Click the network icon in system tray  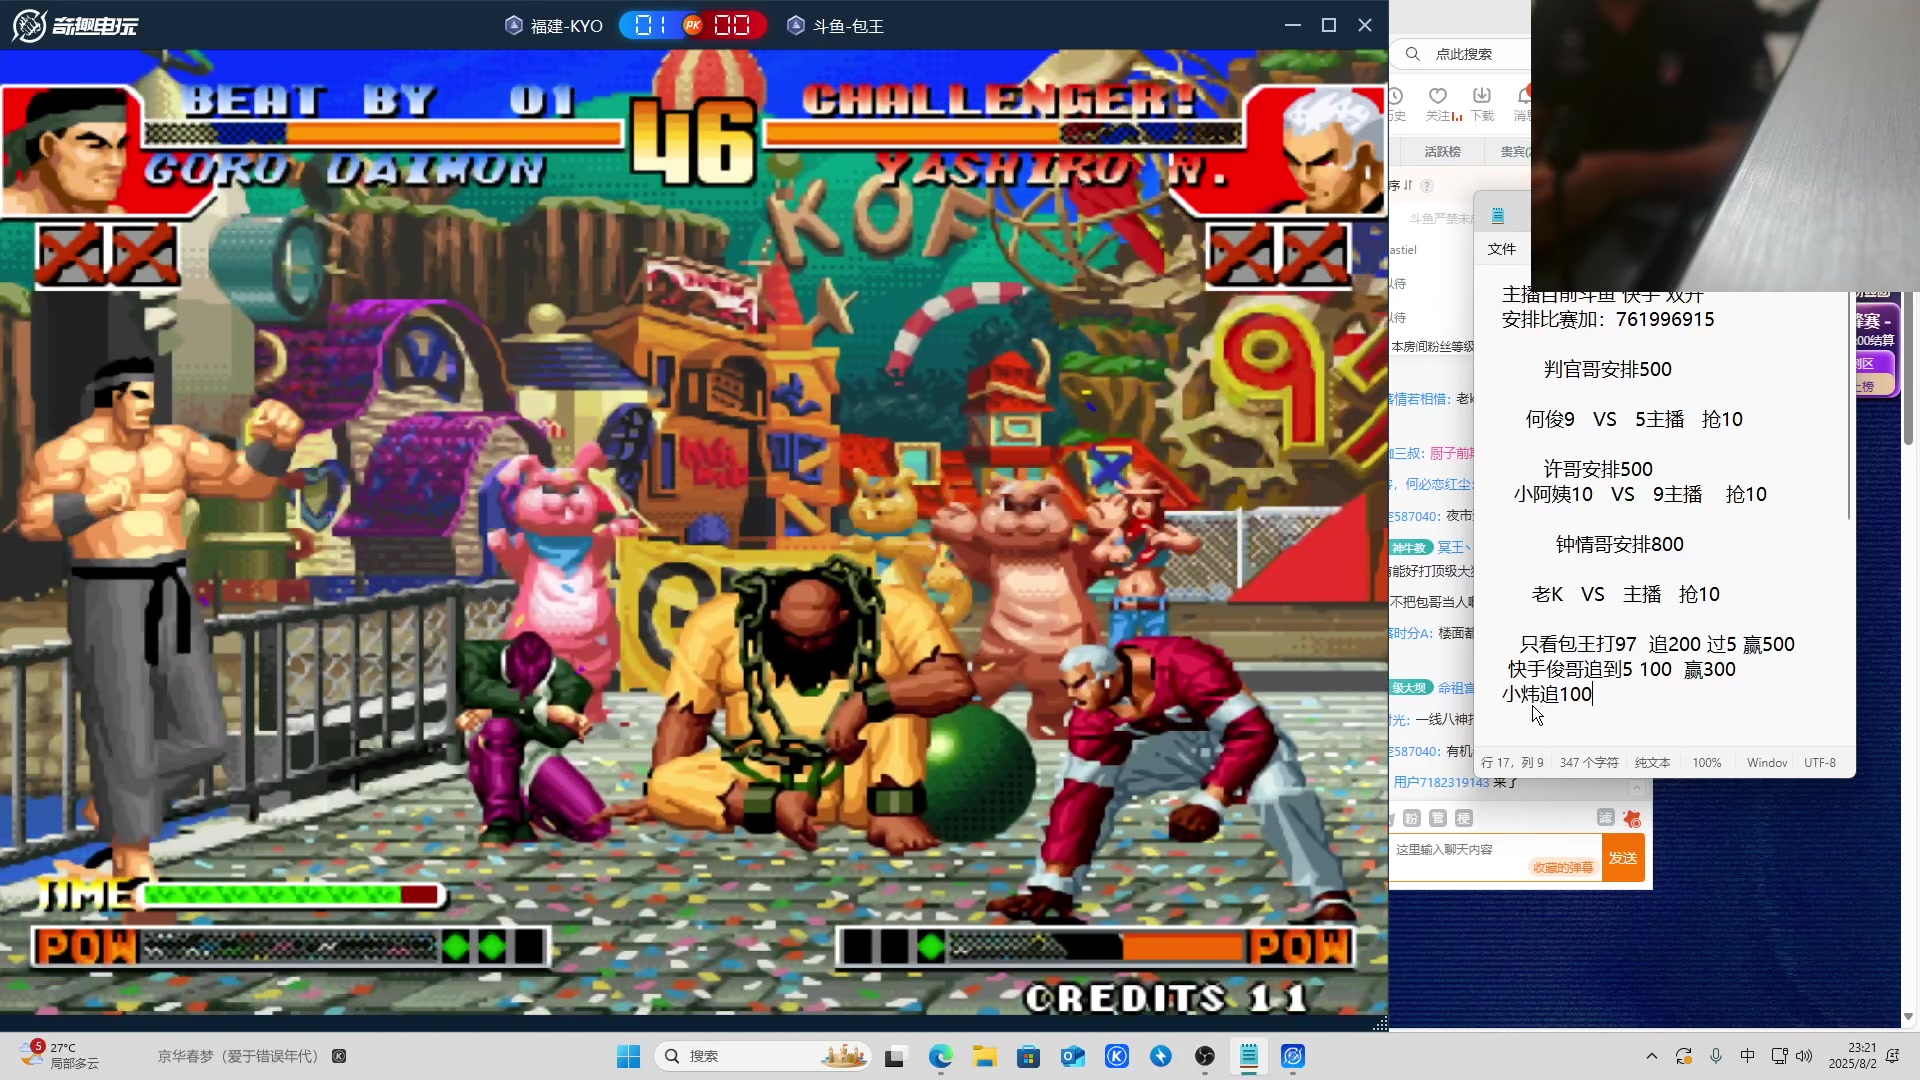1779,1056
